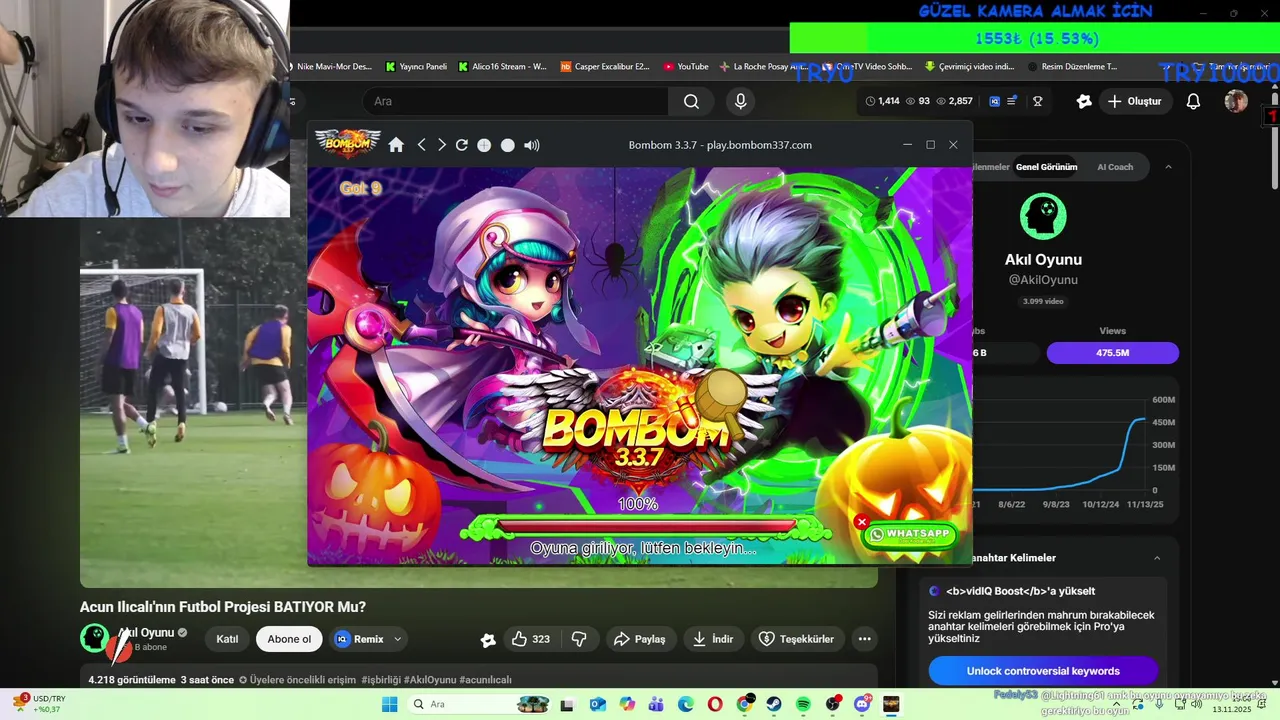Click the Paylaş share button
The image size is (1280, 720).
tap(639, 639)
